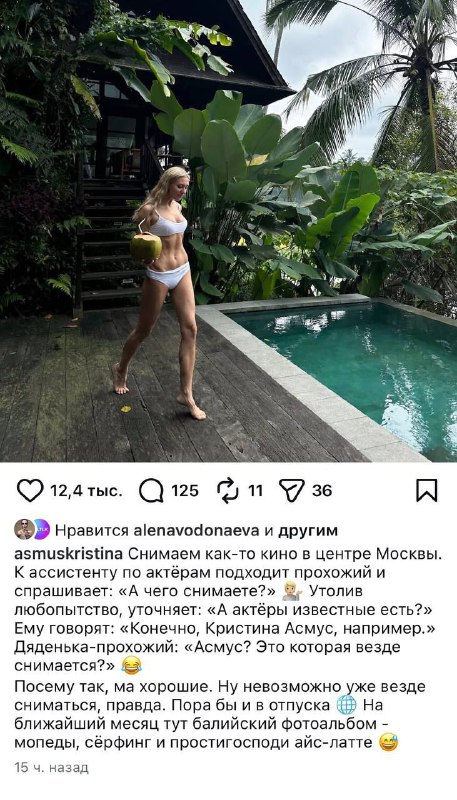This screenshot has width=457, height=800.
Task: Open the 12,4 тыс. likes count
Action: tap(86, 491)
